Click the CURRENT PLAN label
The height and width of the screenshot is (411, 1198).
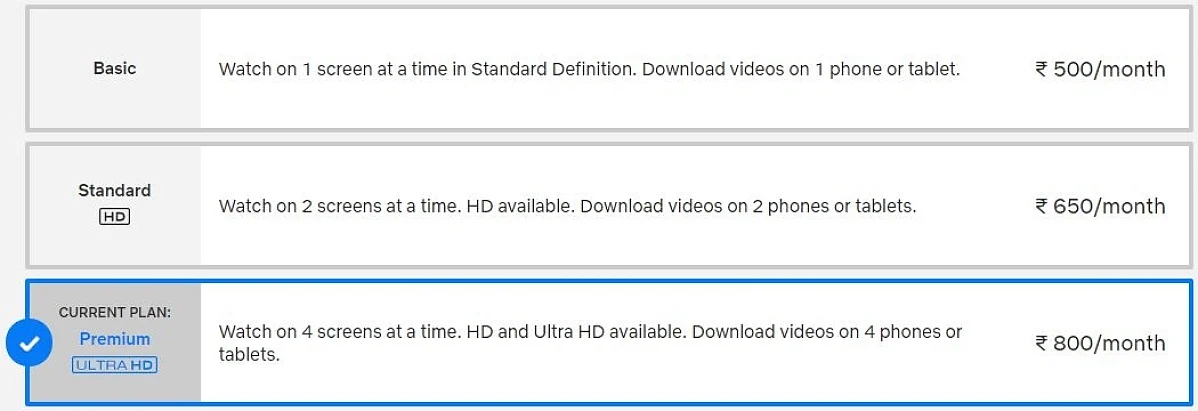115,312
